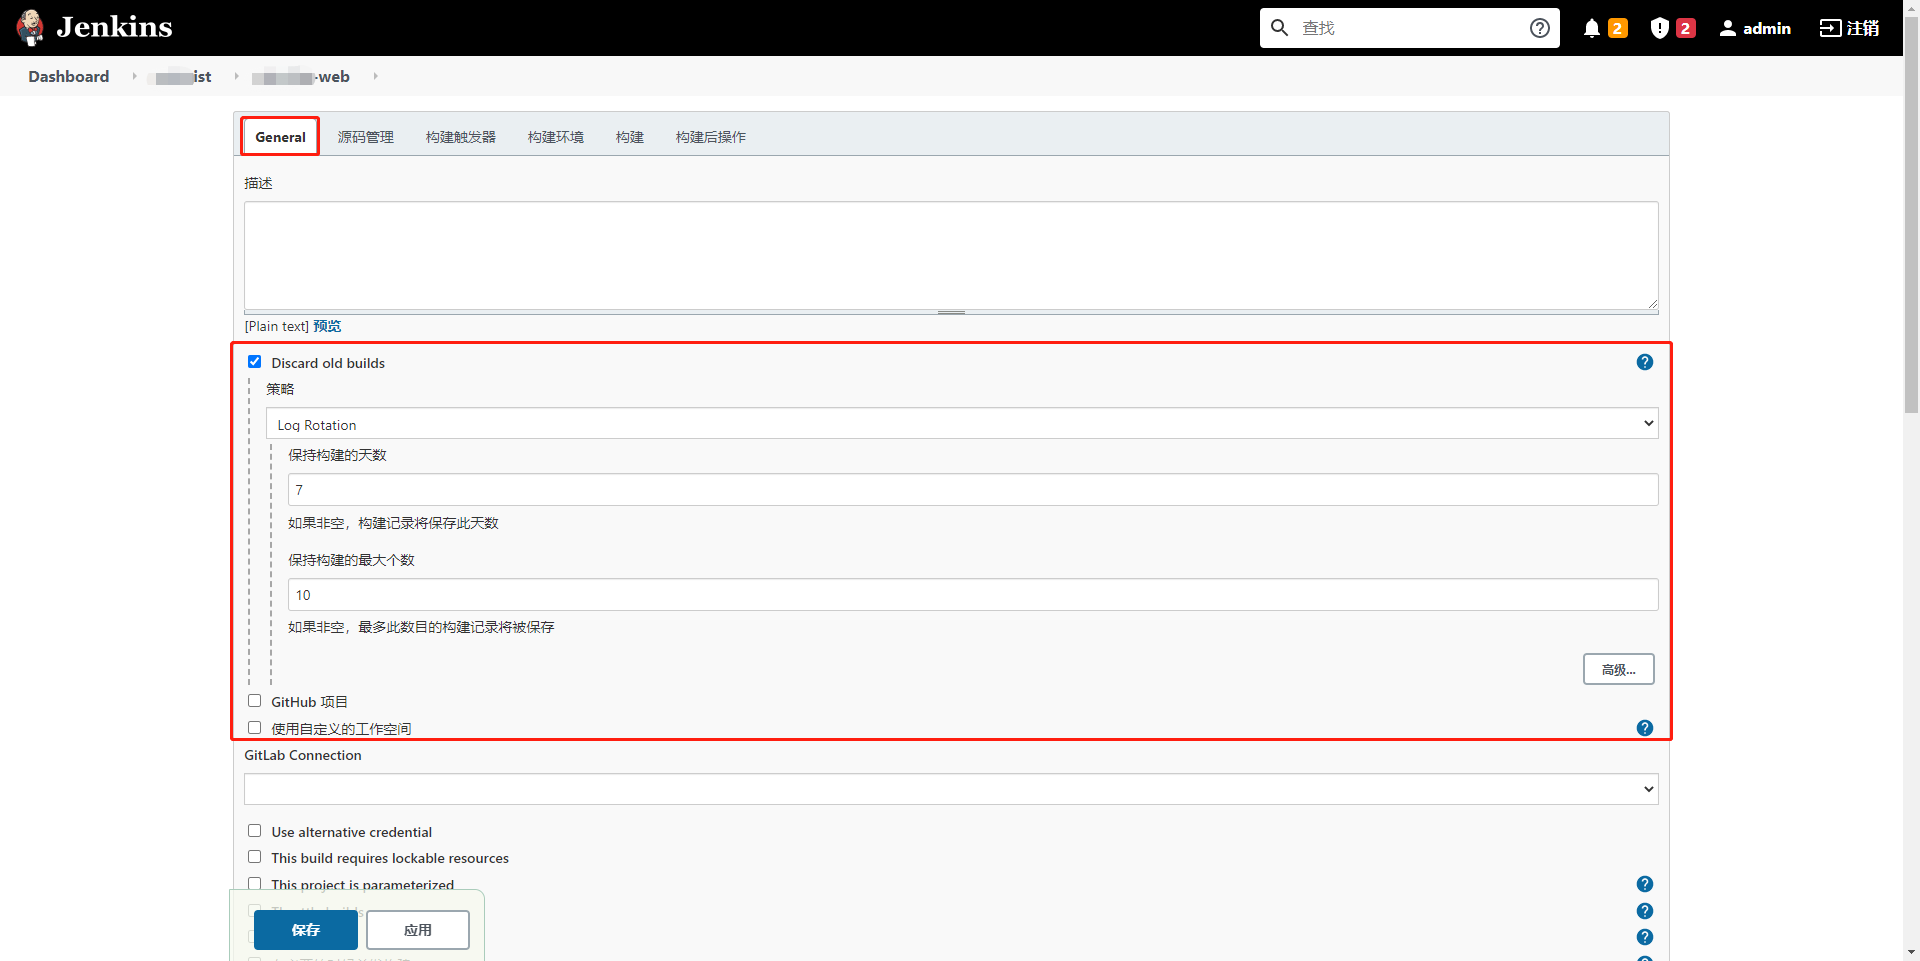Click the security warning count badge

[1686, 28]
